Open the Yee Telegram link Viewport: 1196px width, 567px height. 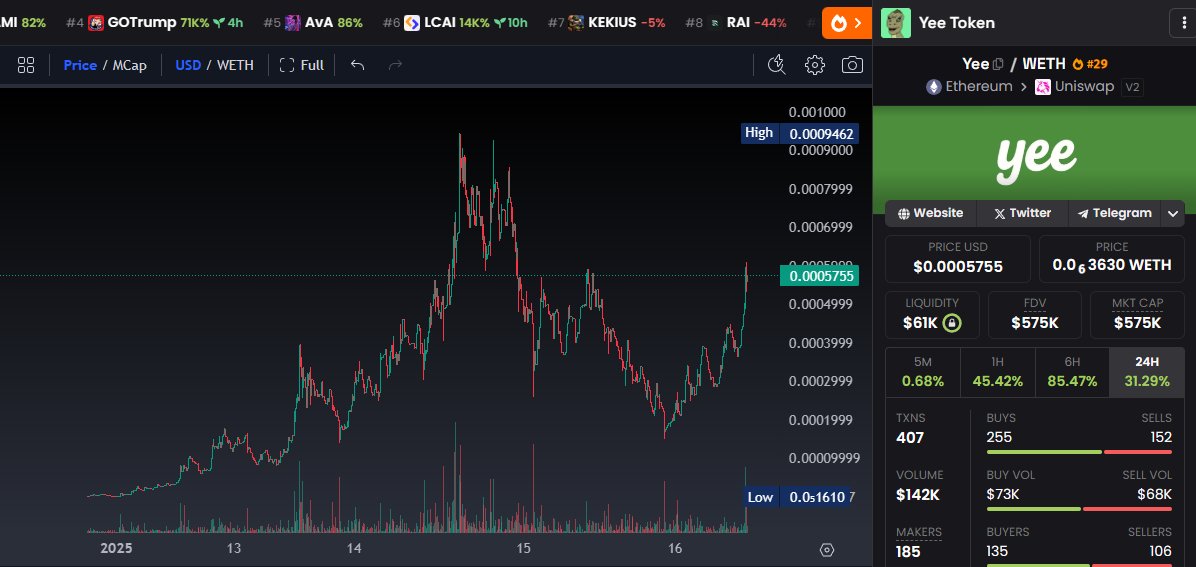1114,213
